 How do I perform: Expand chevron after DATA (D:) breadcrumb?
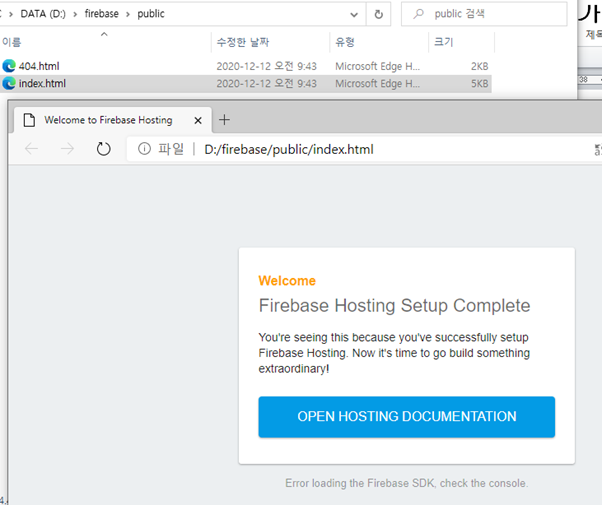coord(75,14)
